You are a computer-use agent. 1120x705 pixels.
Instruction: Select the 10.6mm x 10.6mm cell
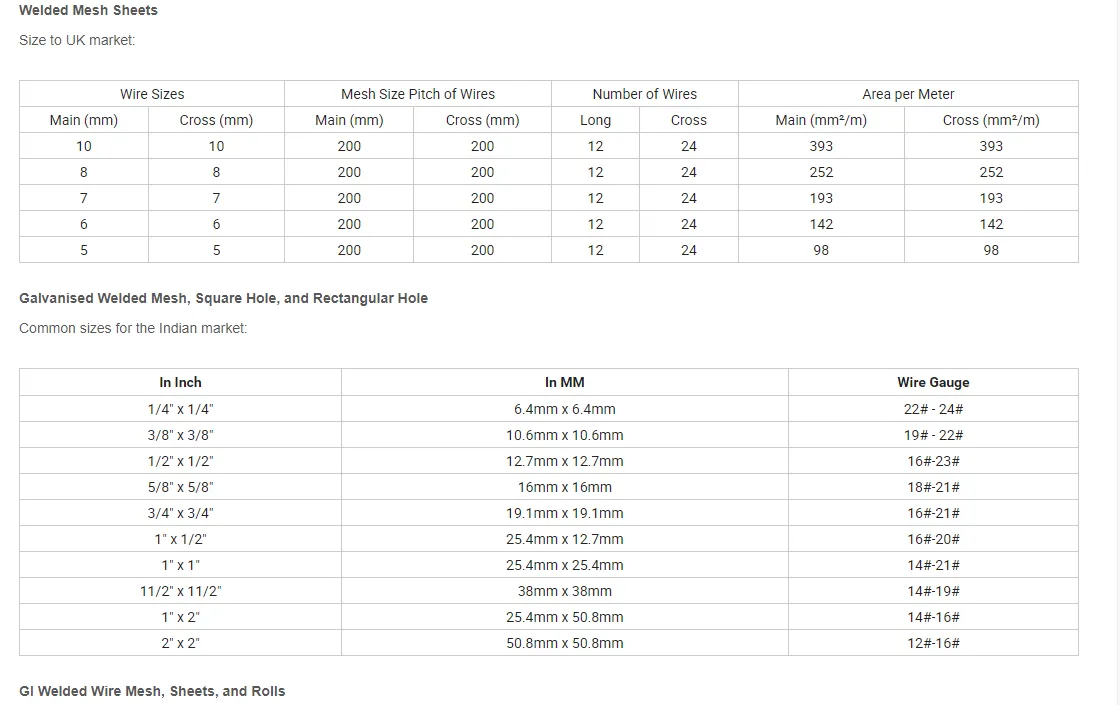564,435
